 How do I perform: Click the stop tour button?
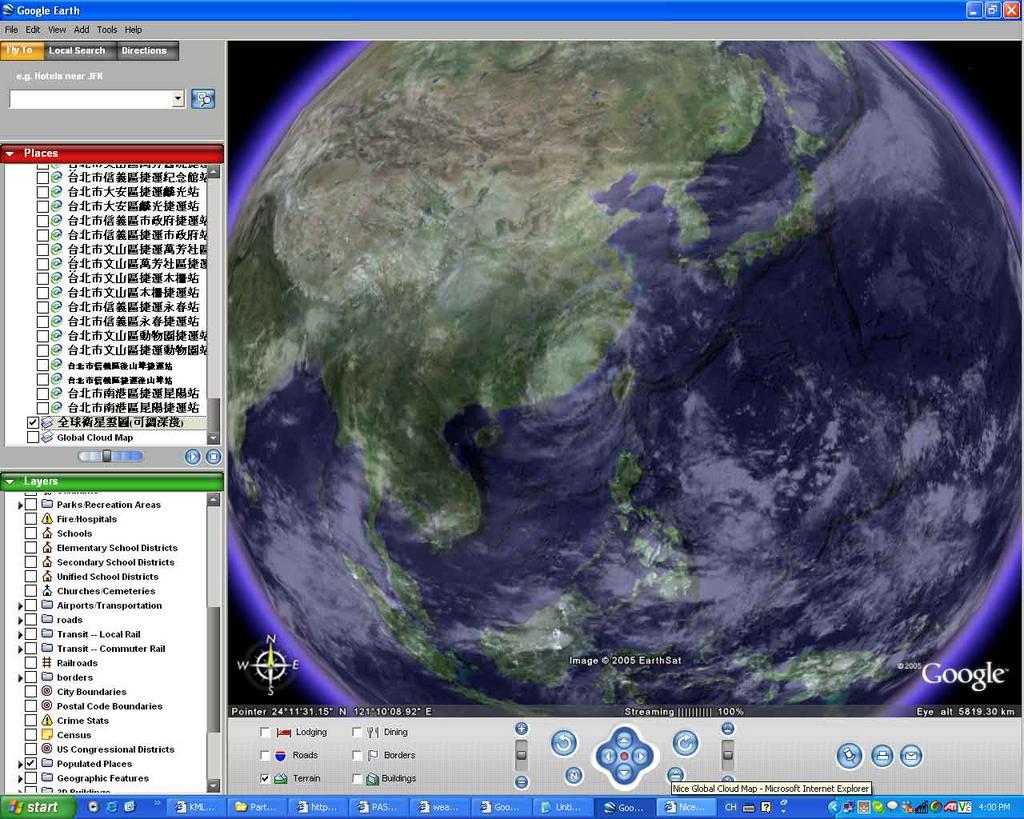pyautogui.click(x=214, y=457)
